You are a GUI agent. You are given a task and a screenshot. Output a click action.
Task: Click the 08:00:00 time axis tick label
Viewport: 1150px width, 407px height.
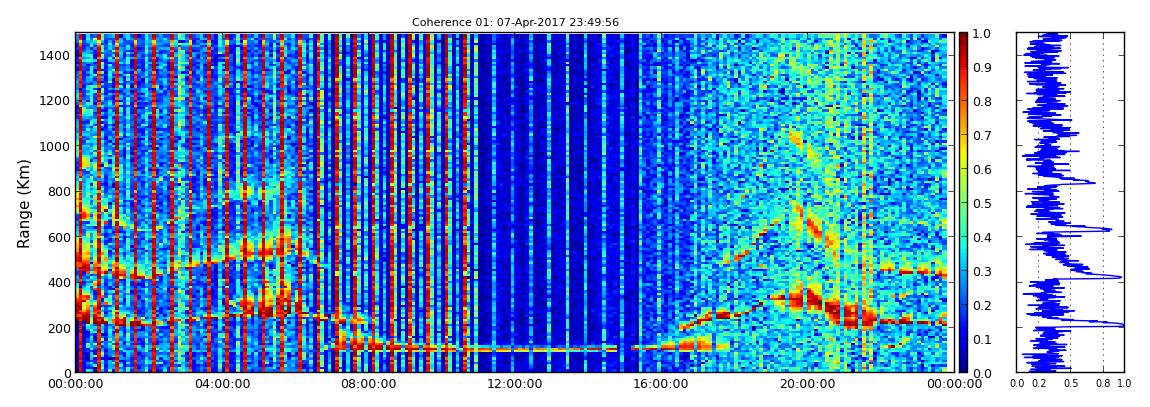367,383
